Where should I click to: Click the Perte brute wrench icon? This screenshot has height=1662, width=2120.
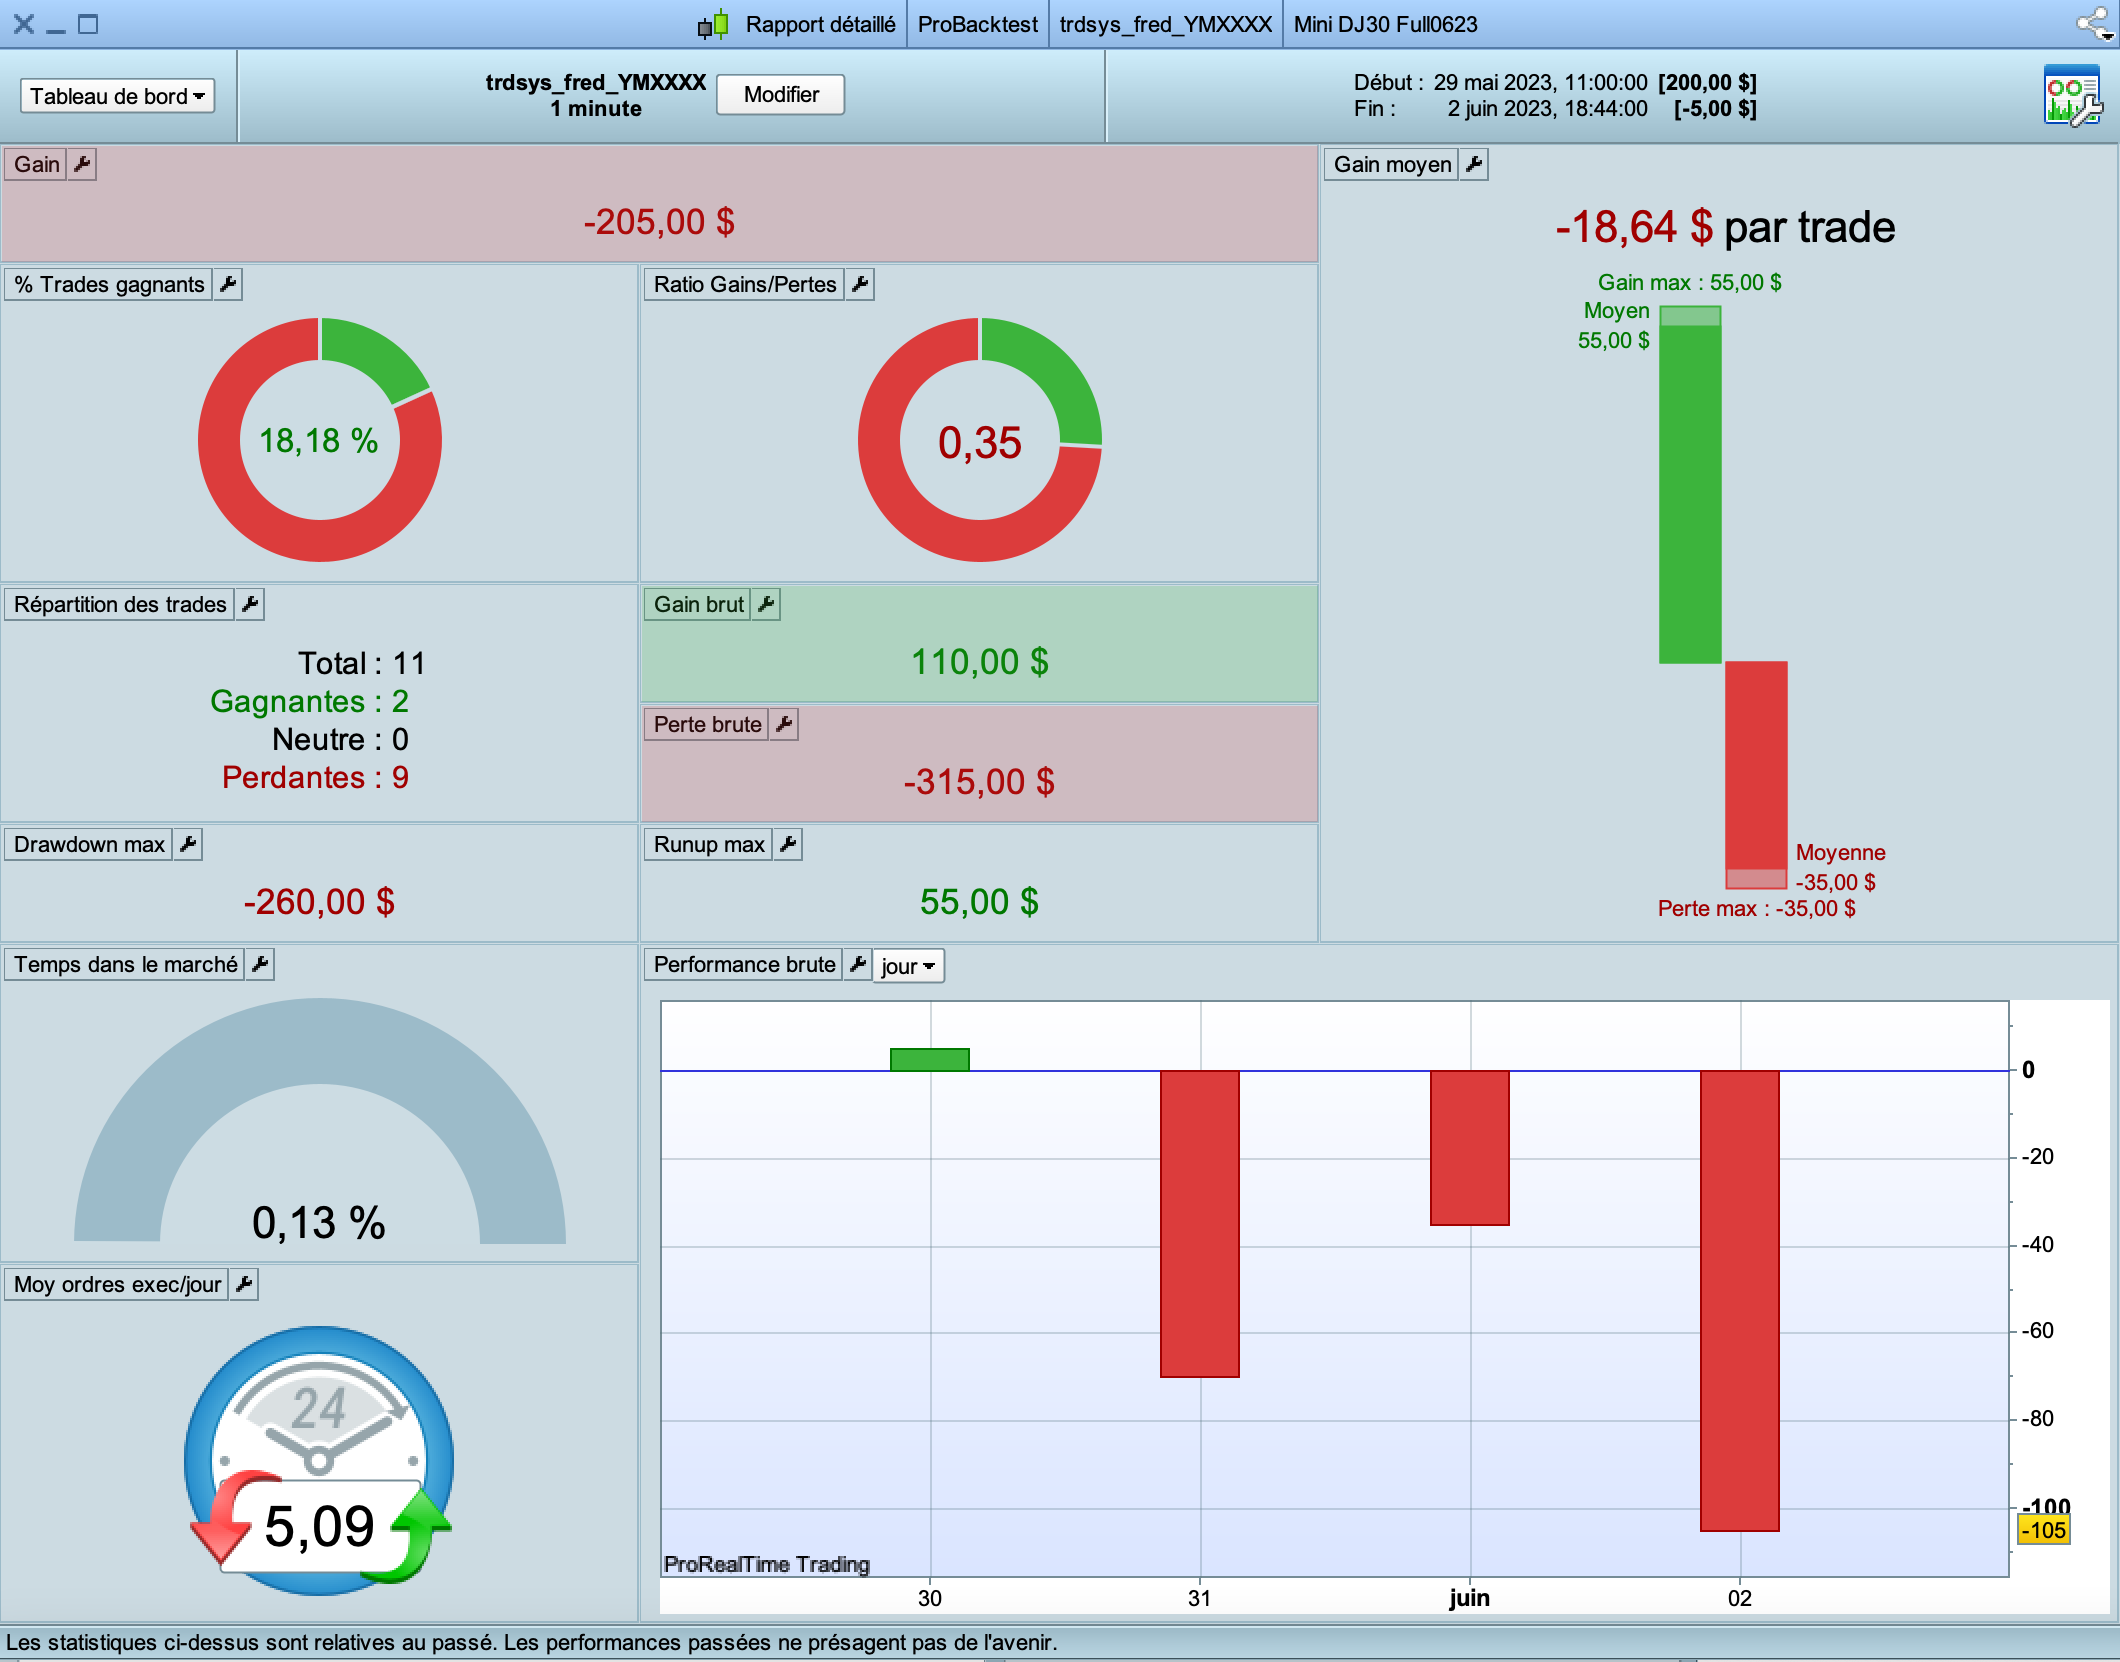click(784, 724)
